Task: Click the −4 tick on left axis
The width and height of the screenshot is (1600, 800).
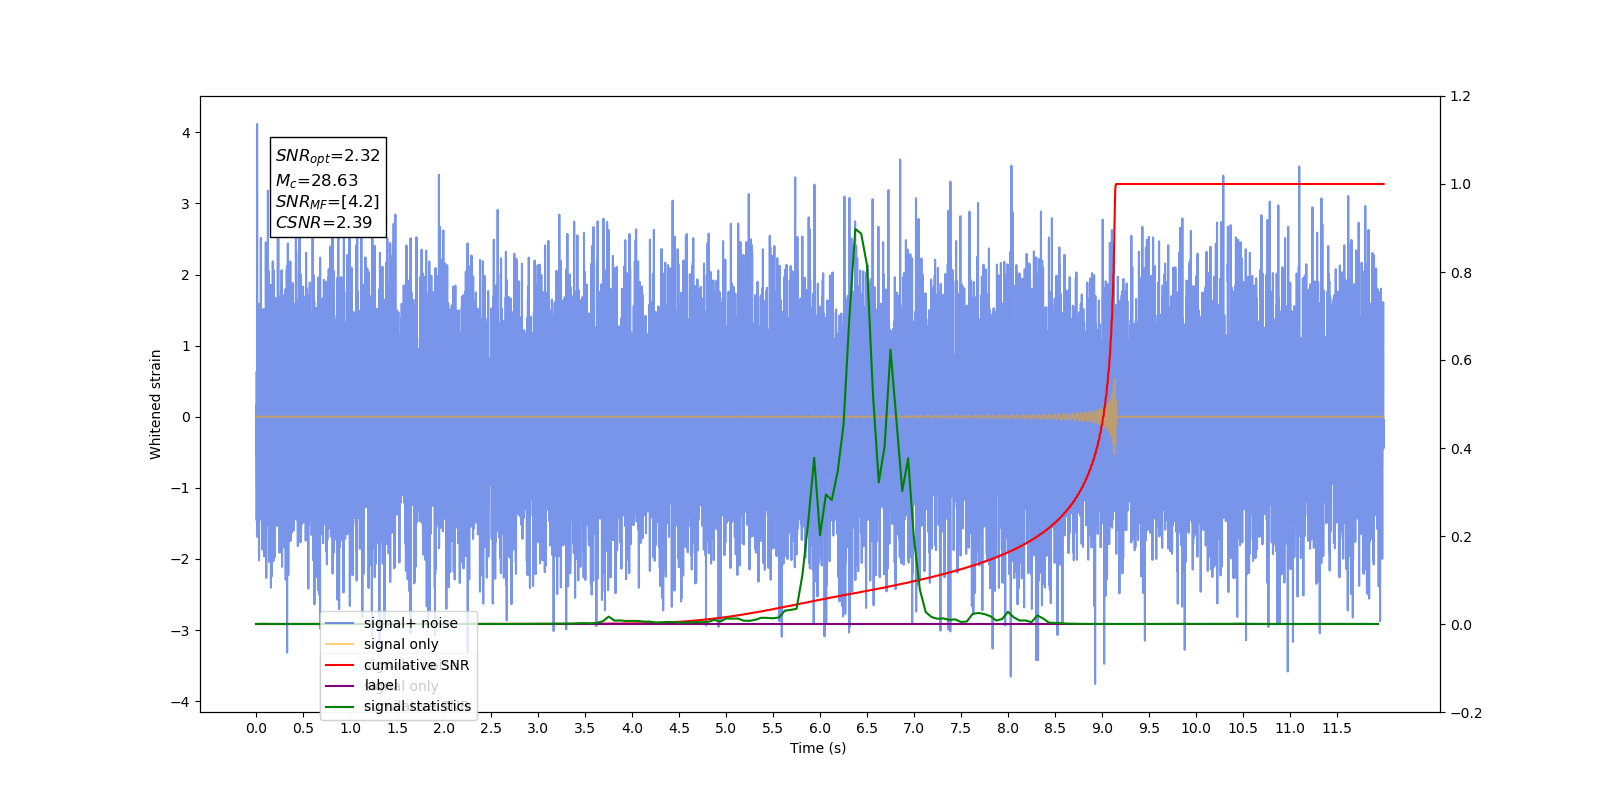Action: point(181,702)
